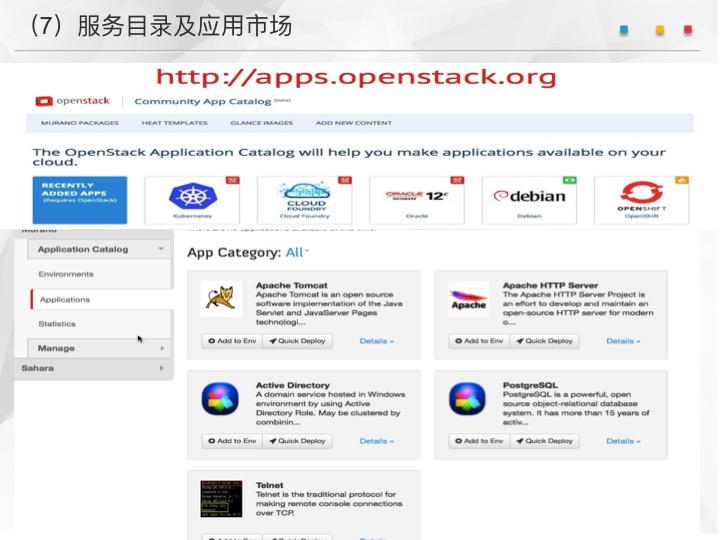The width and height of the screenshot is (720, 540).
Task: Open the Add New Content tab
Action: point(354,123)
